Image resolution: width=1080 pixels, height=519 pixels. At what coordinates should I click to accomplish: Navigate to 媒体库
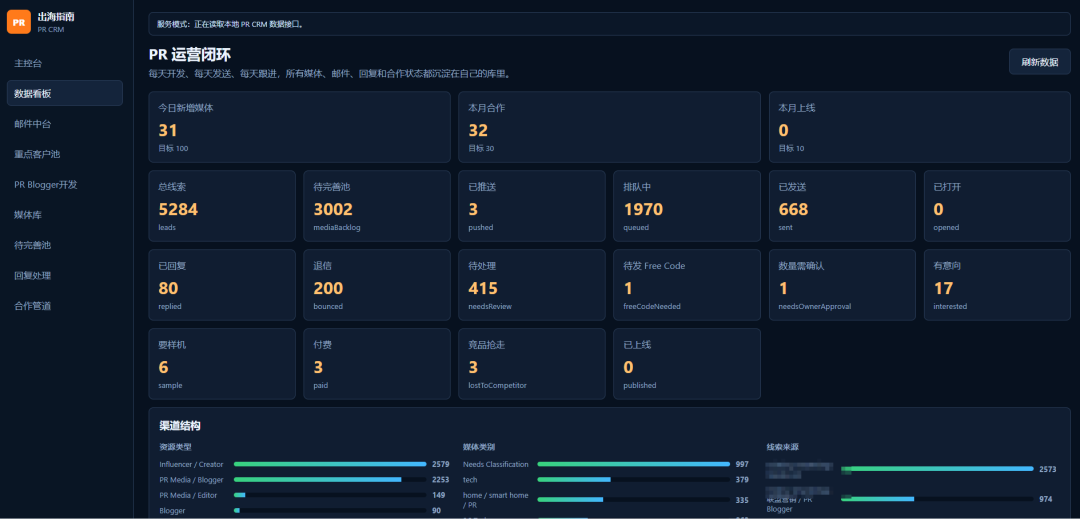(x=65, y=215)
